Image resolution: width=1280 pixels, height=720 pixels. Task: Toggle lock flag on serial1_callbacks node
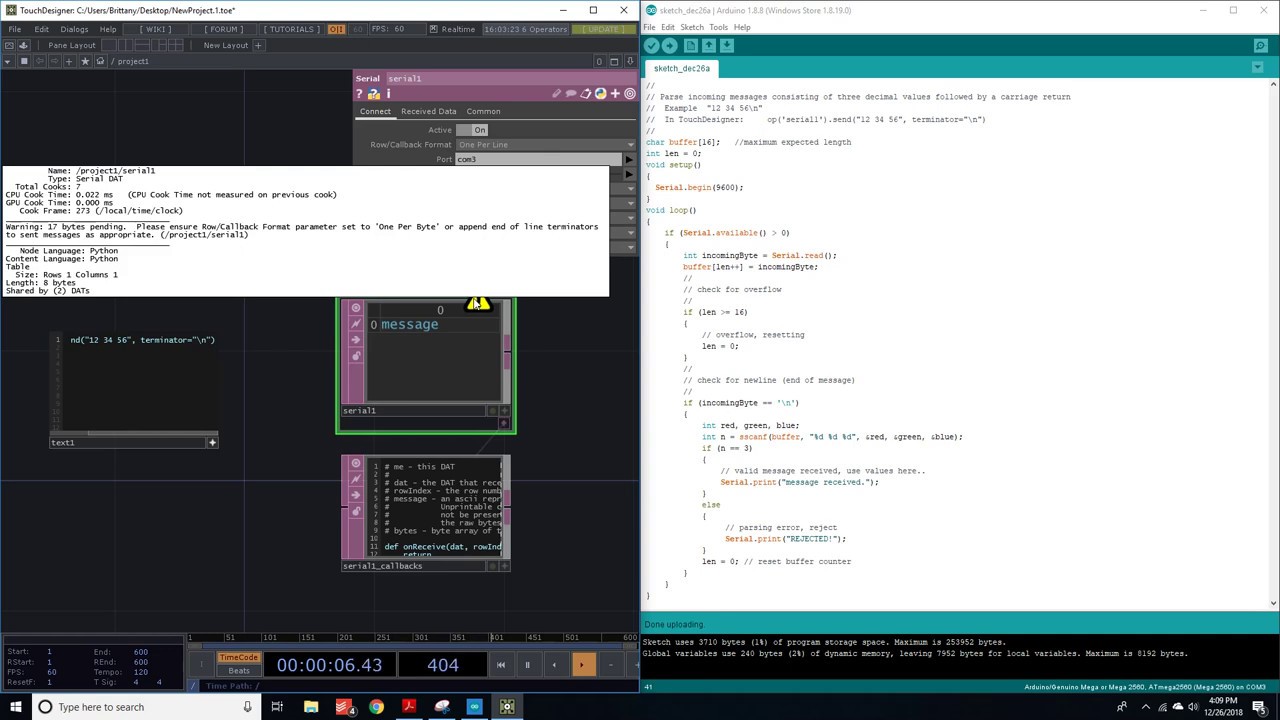[x=356, y=511]
